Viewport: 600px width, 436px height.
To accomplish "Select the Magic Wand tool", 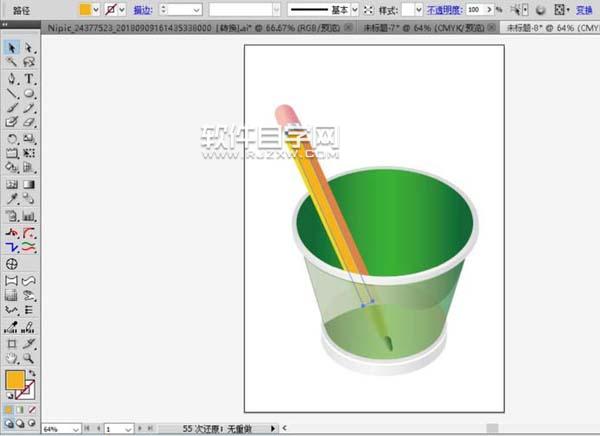I will (x=12, y=62).
